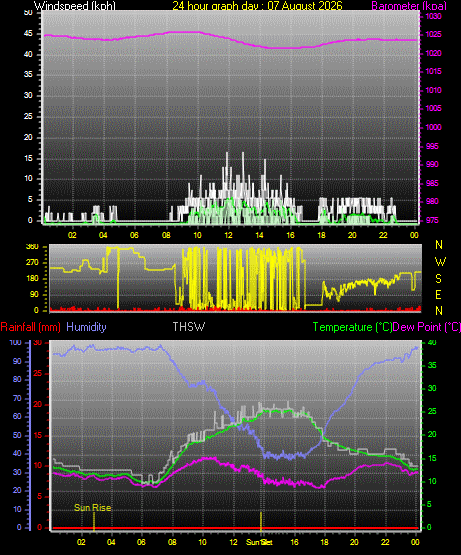Click the Sun Set marker on time axis

click(x=260, y=542)
